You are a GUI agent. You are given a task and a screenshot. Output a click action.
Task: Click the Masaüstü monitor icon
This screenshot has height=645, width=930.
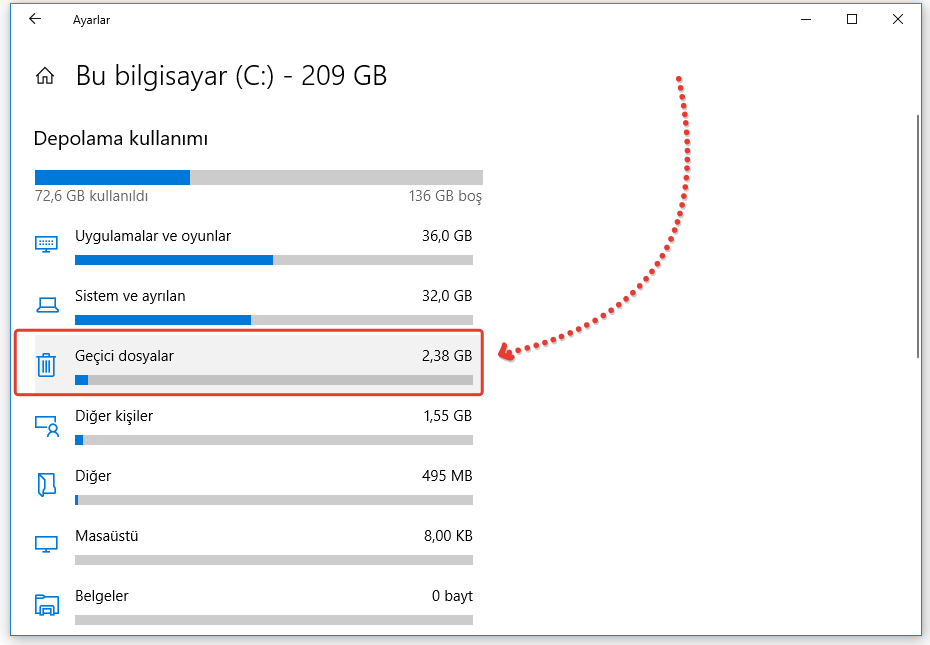[x=46, y=544]
